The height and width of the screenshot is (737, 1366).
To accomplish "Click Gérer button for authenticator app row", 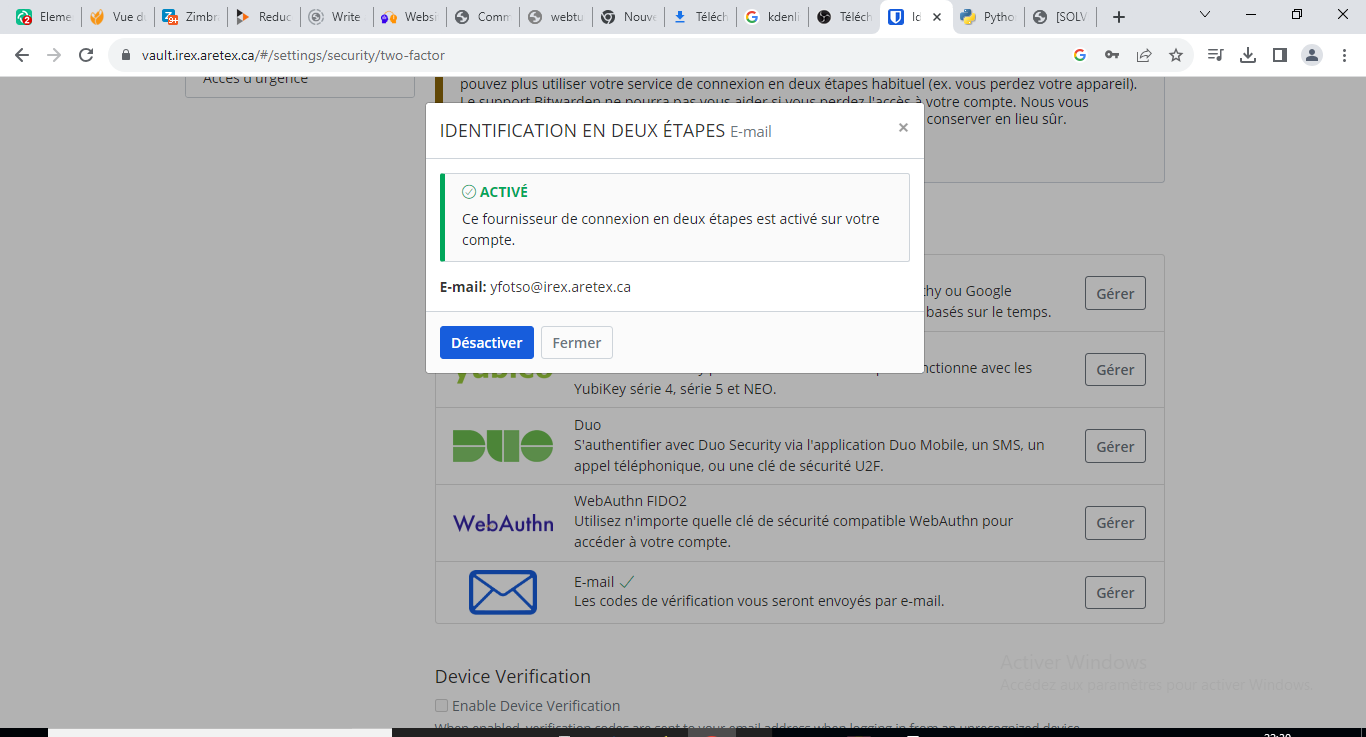I will tap(1115, 293).
